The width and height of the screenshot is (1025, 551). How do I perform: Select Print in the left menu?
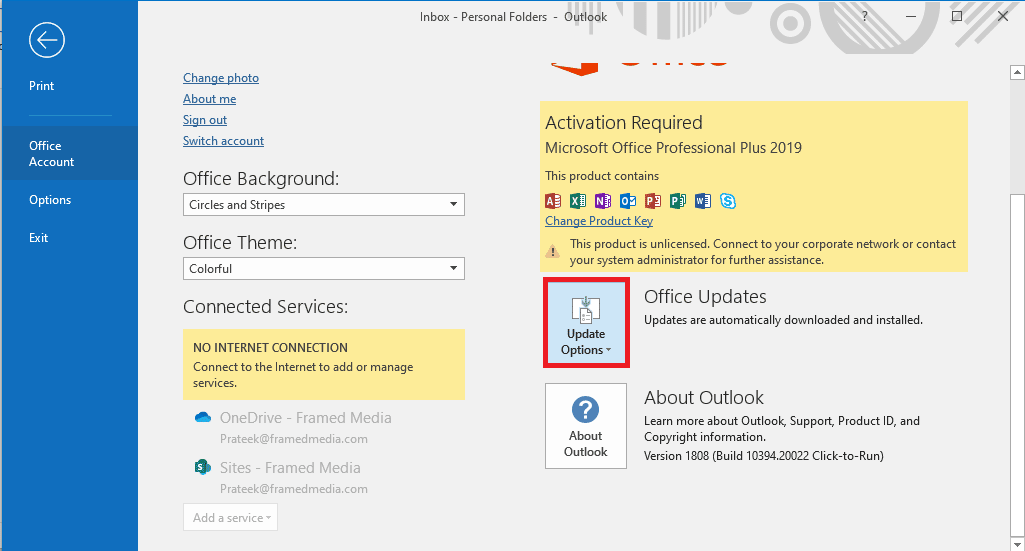click(x=41, y=86)
